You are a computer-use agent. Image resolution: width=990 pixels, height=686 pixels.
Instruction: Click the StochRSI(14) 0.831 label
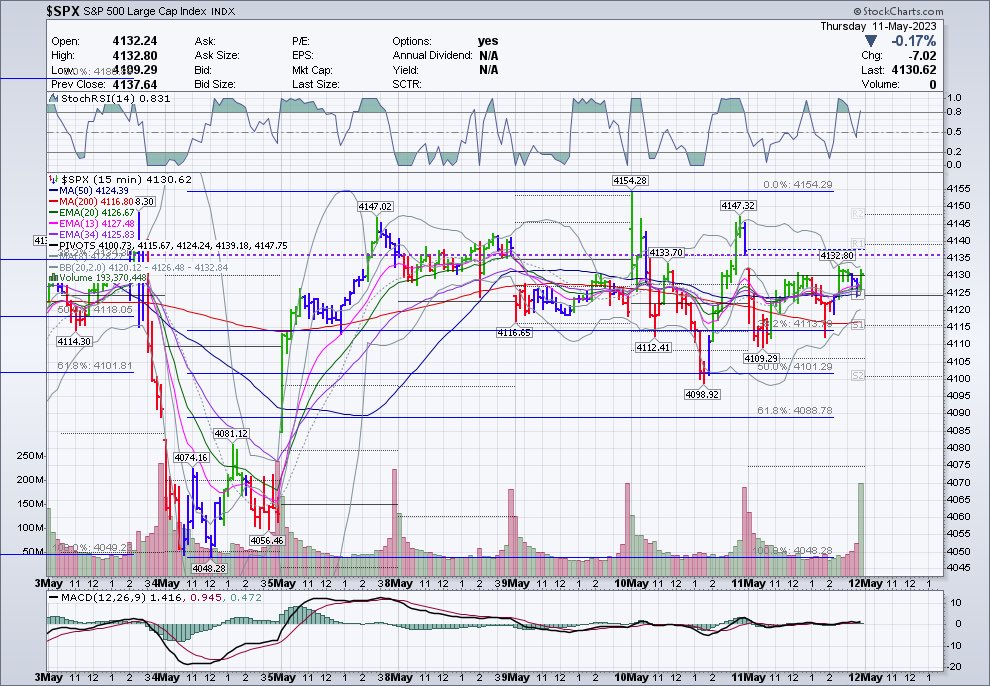(x=116, y=99)
